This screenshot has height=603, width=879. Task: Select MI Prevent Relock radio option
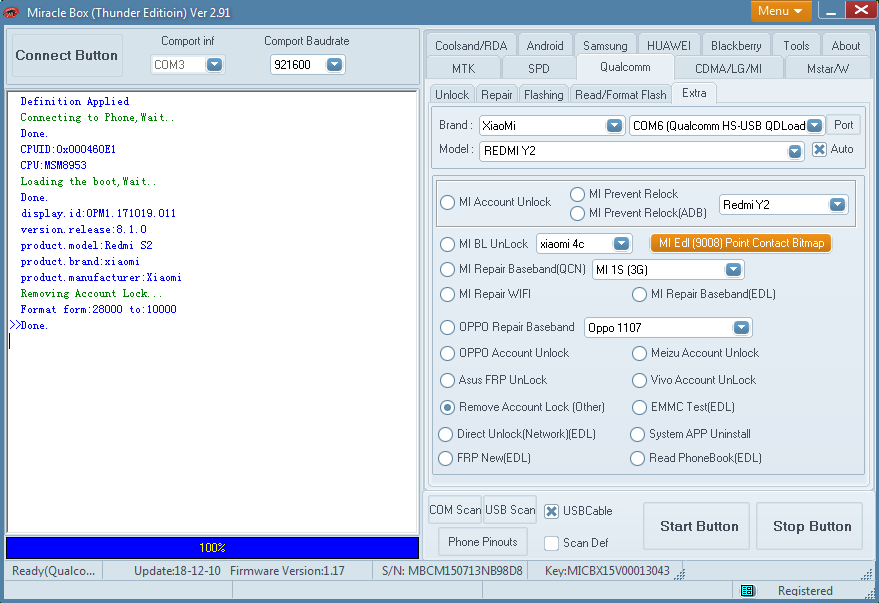pyautogui.click(x=577, y=194)
